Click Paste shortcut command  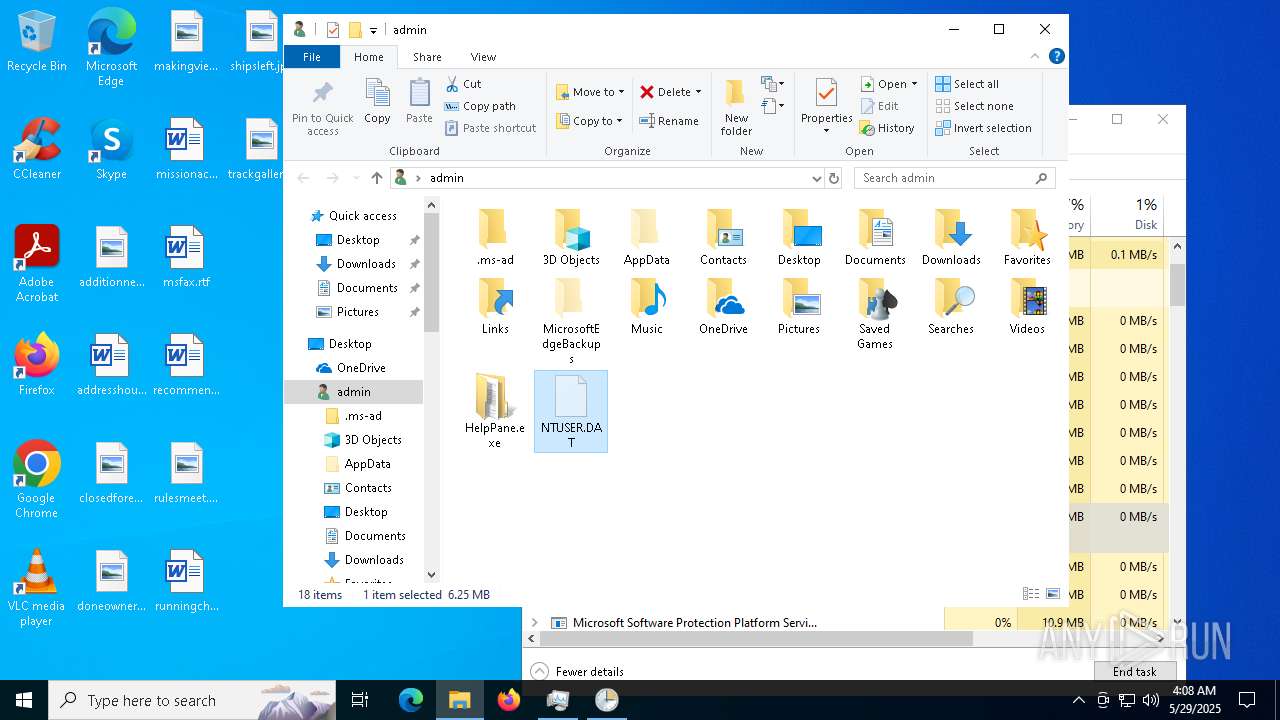pyautogui.click(x=490, y=128)
